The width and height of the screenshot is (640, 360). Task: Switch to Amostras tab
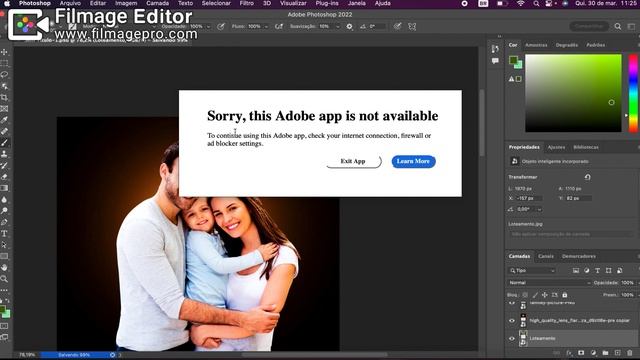tap(536, 45)
